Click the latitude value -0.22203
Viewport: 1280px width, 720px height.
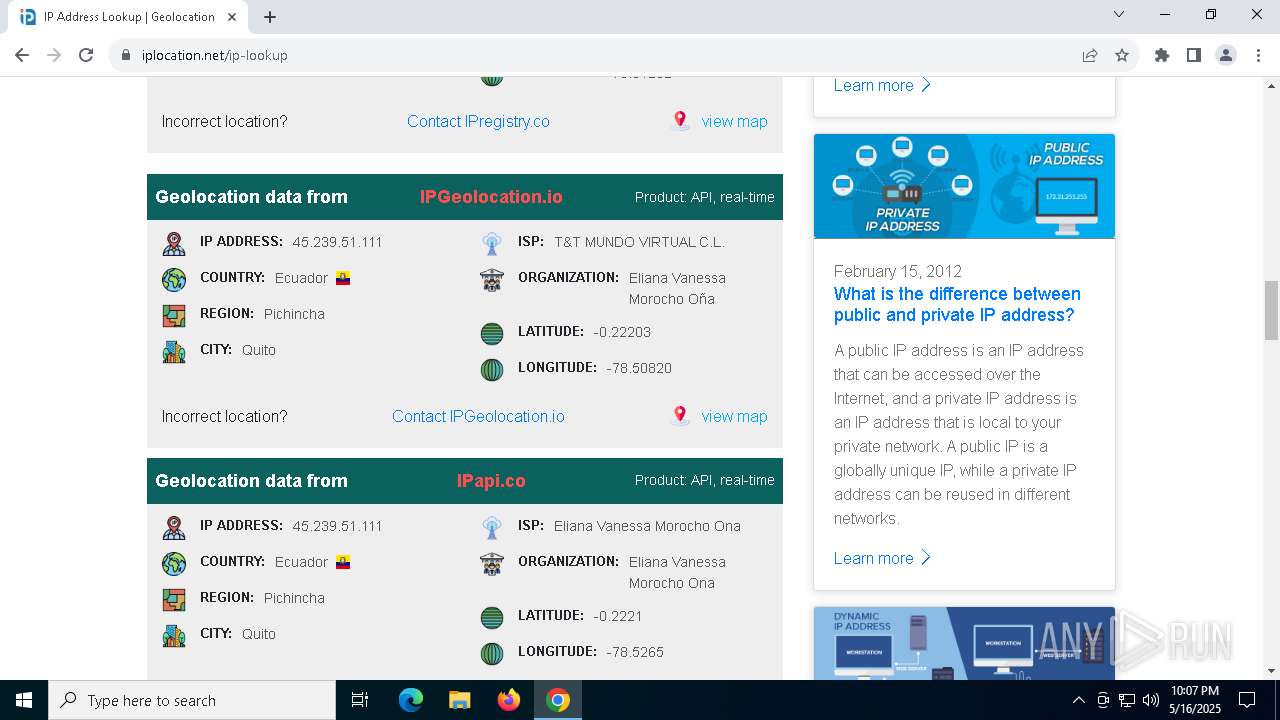click(622, 332)
